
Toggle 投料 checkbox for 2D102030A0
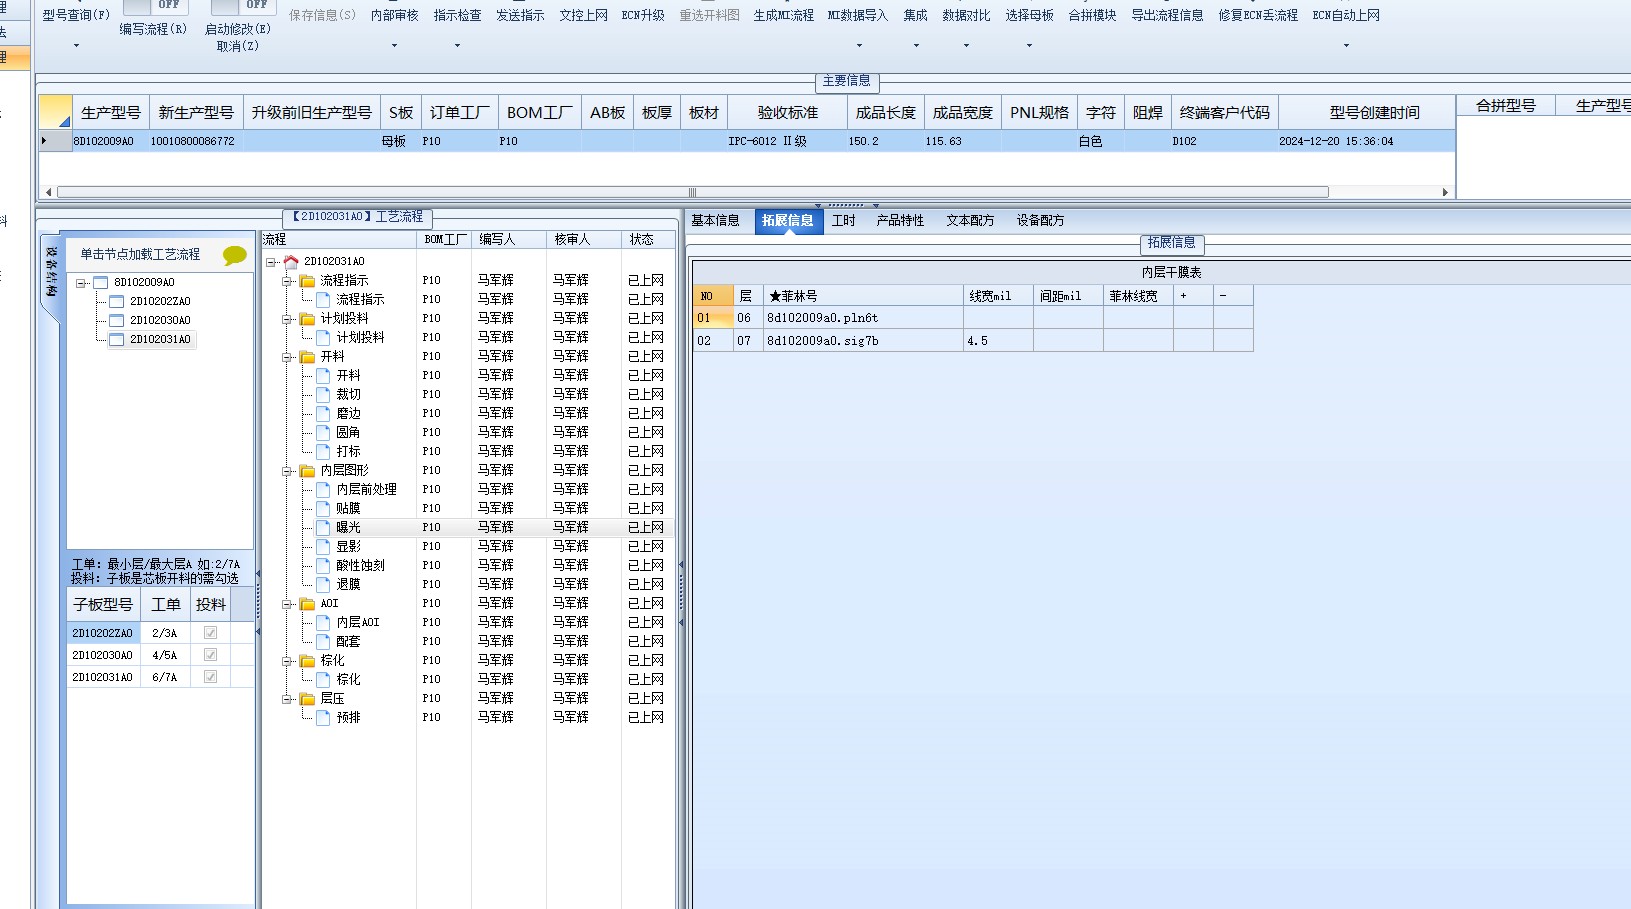(x=210, y=655)
